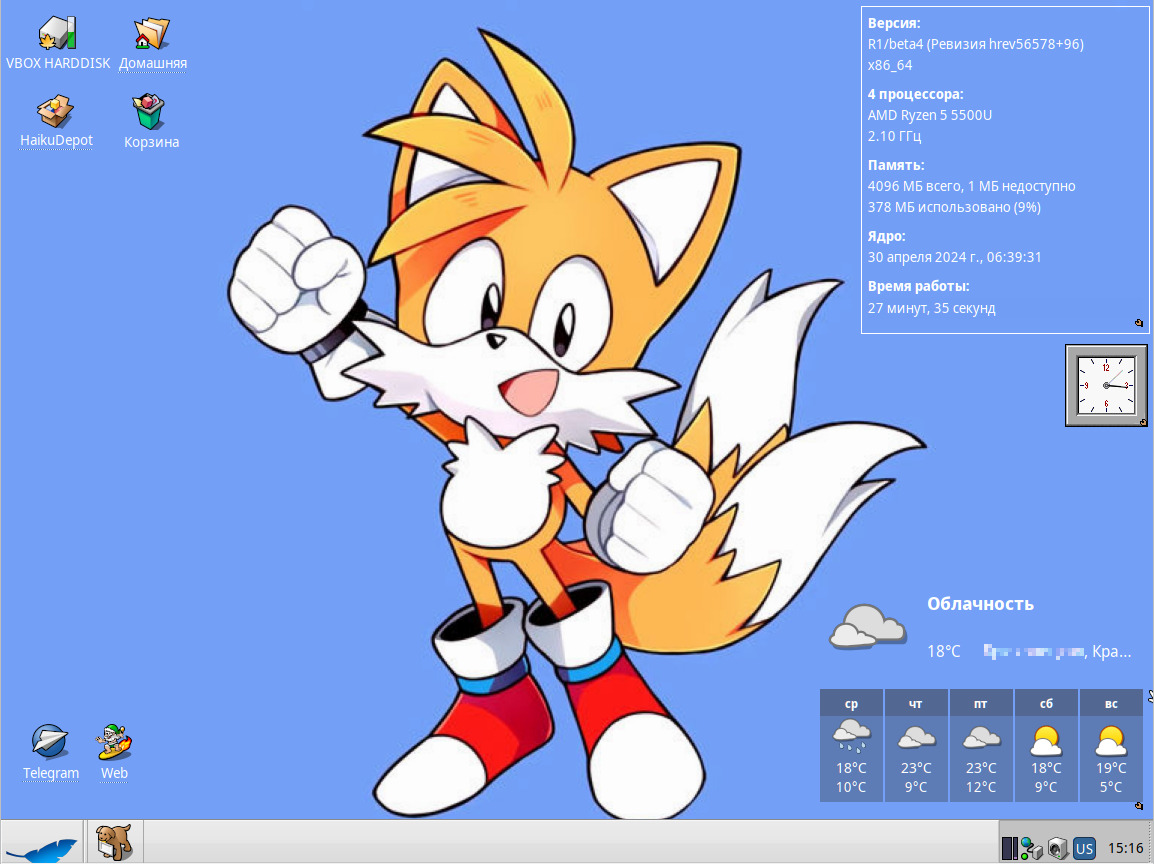The width and height of the screenshot is (1154, 864).
Task: Open the VBOX HARDDISK desktop icon
Action: [x=56, y=34]
